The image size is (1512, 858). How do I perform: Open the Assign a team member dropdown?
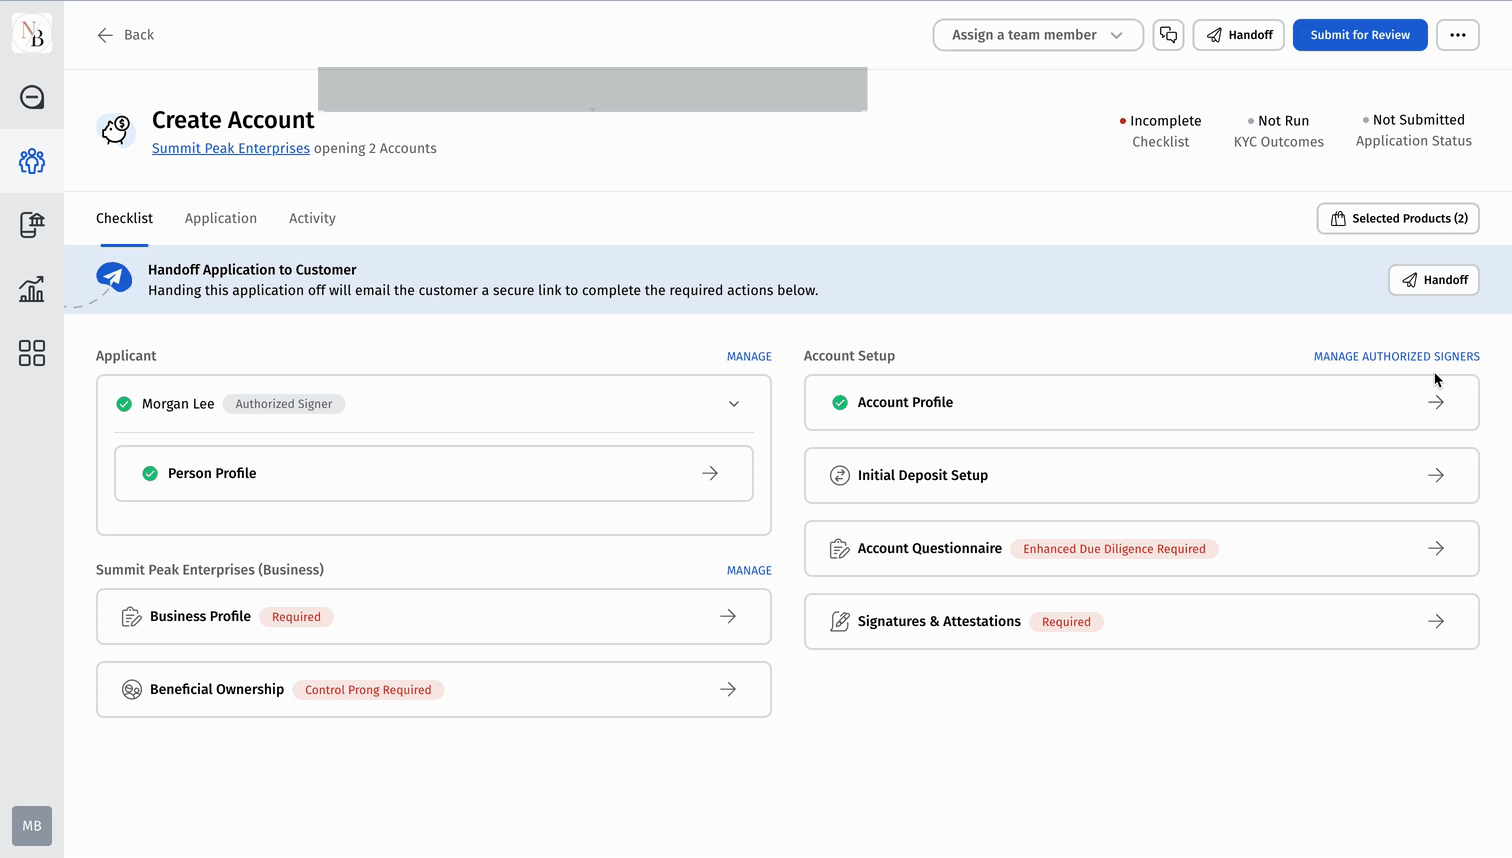1038,35
